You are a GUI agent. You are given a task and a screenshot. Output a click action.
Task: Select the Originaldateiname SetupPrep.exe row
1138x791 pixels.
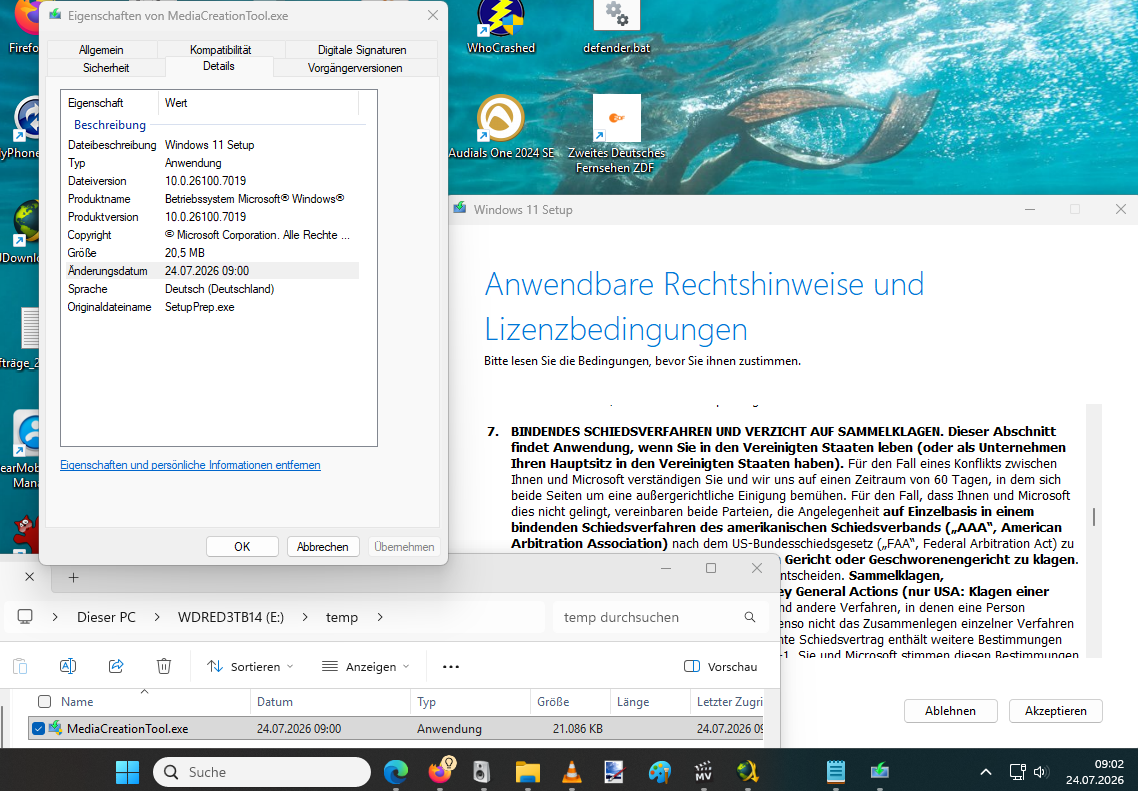coord(211,307)
